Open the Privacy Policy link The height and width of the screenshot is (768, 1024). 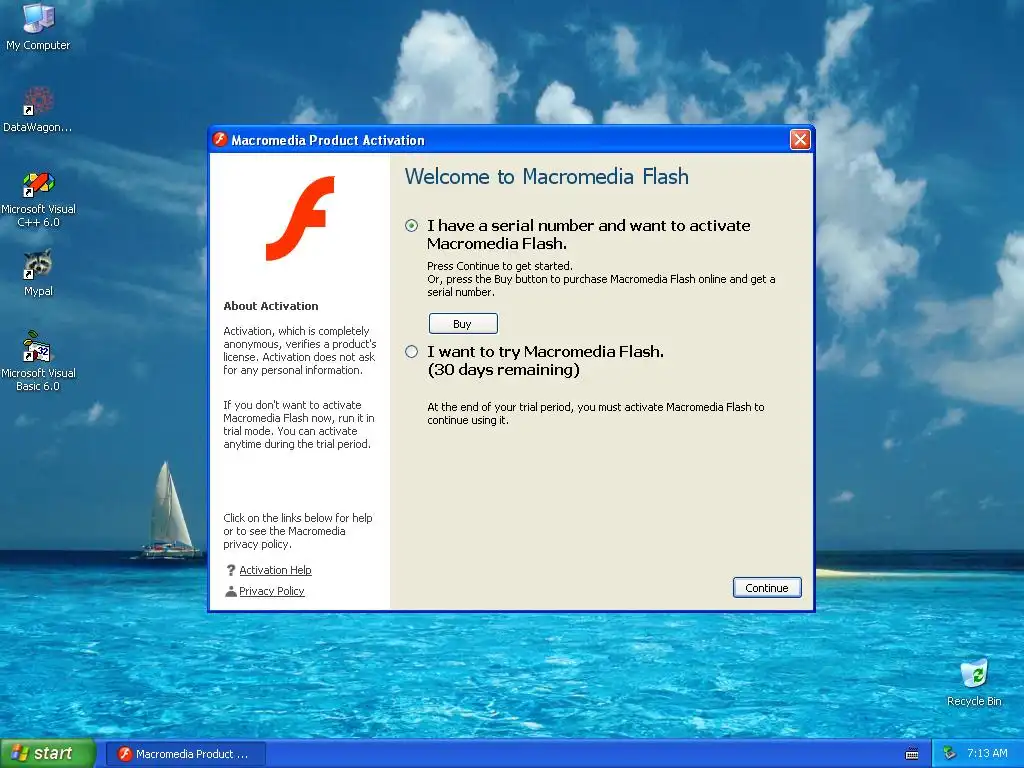272,591
